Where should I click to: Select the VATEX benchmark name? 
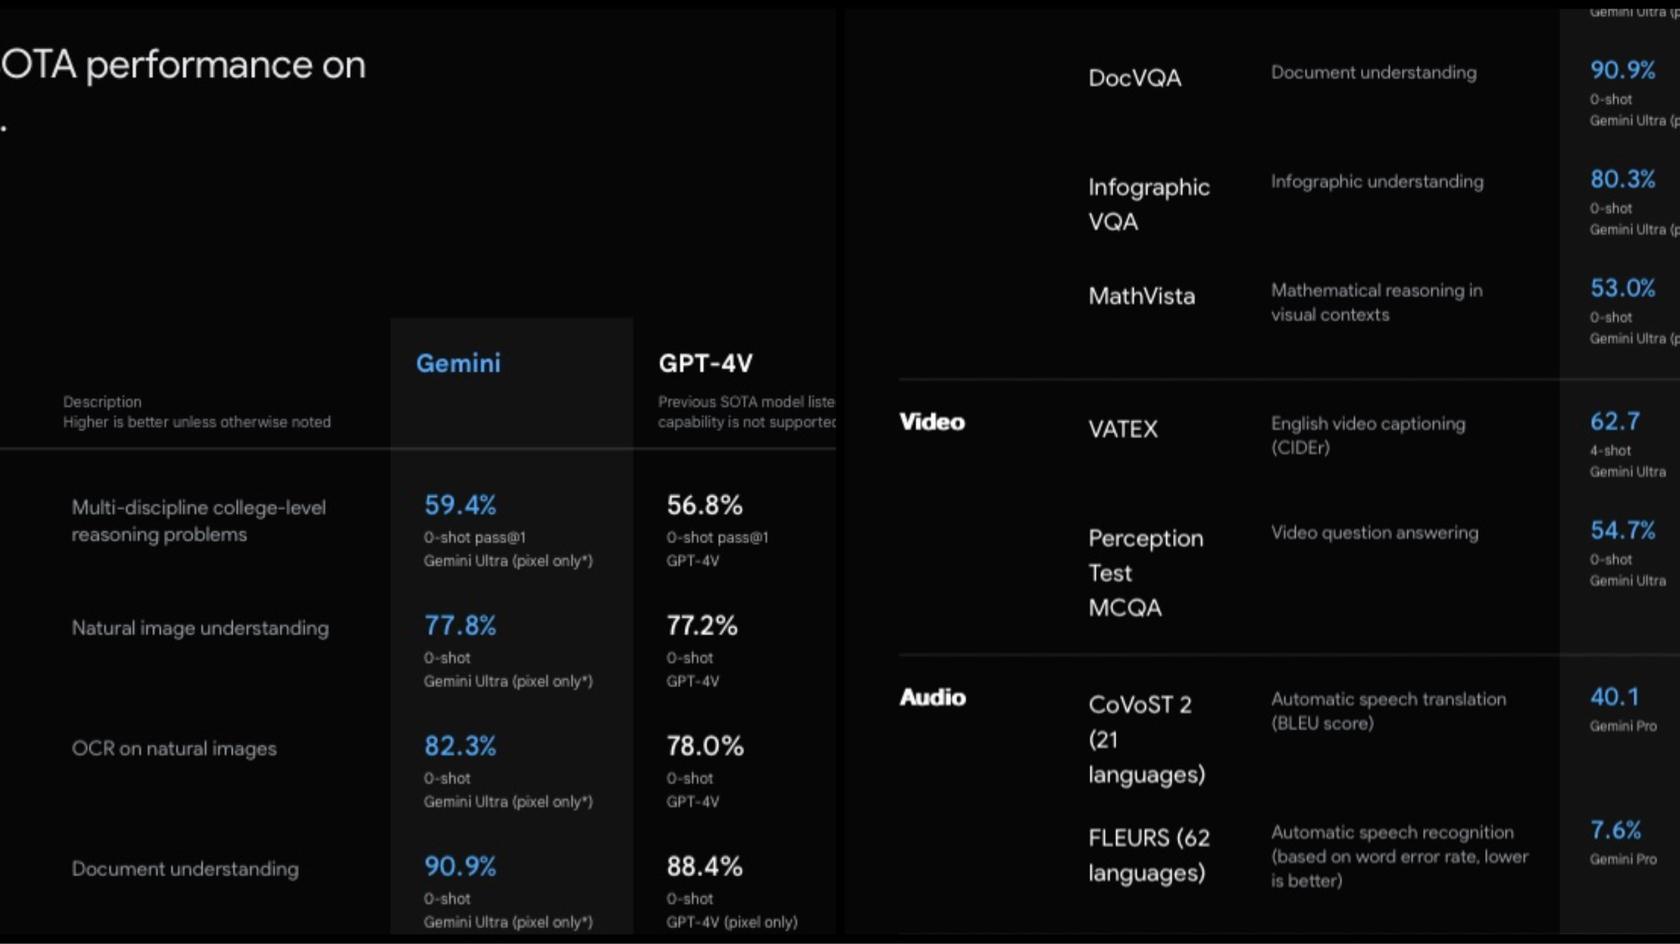click(1123, 429)
